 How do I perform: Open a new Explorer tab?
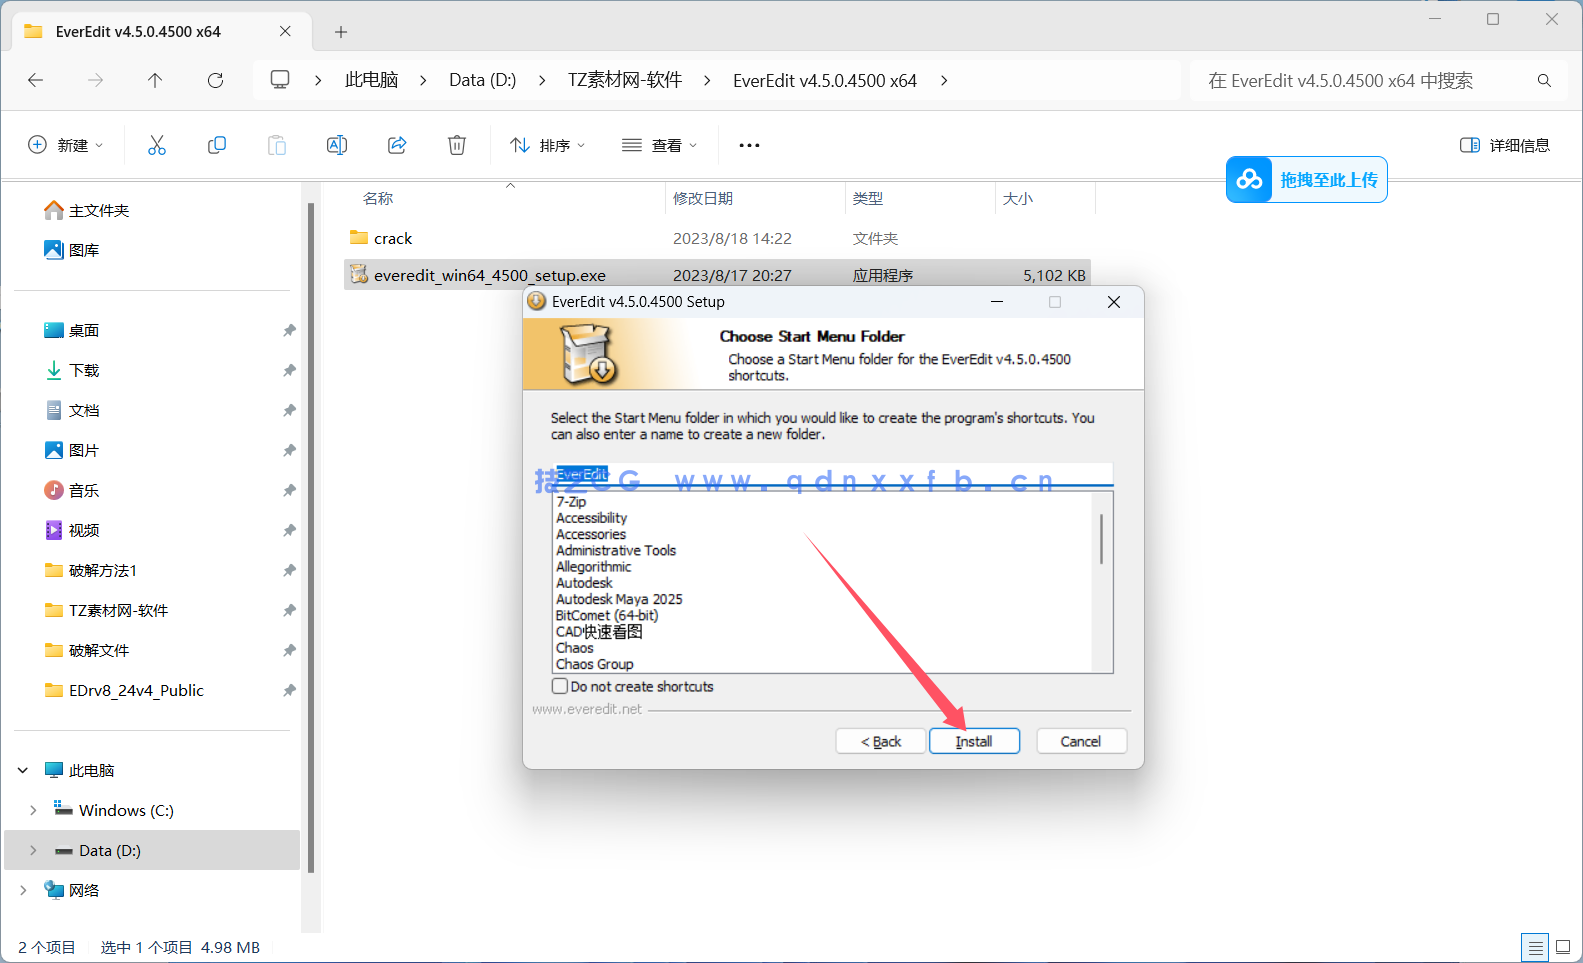pyautogui.click(x=341, y=32)
